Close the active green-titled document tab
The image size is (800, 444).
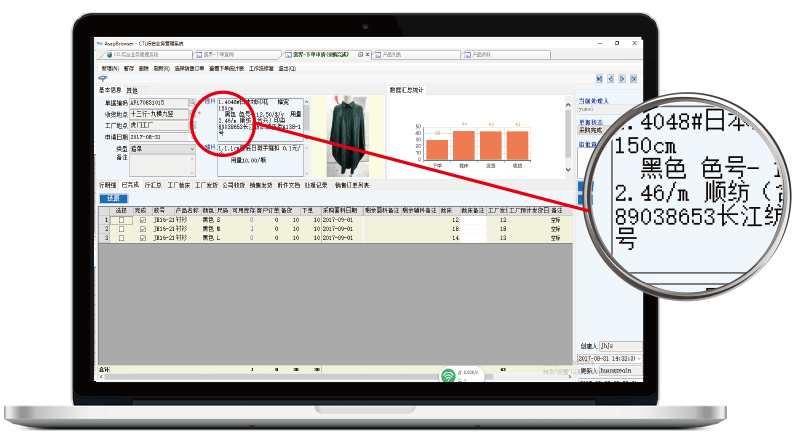point(367,54)
